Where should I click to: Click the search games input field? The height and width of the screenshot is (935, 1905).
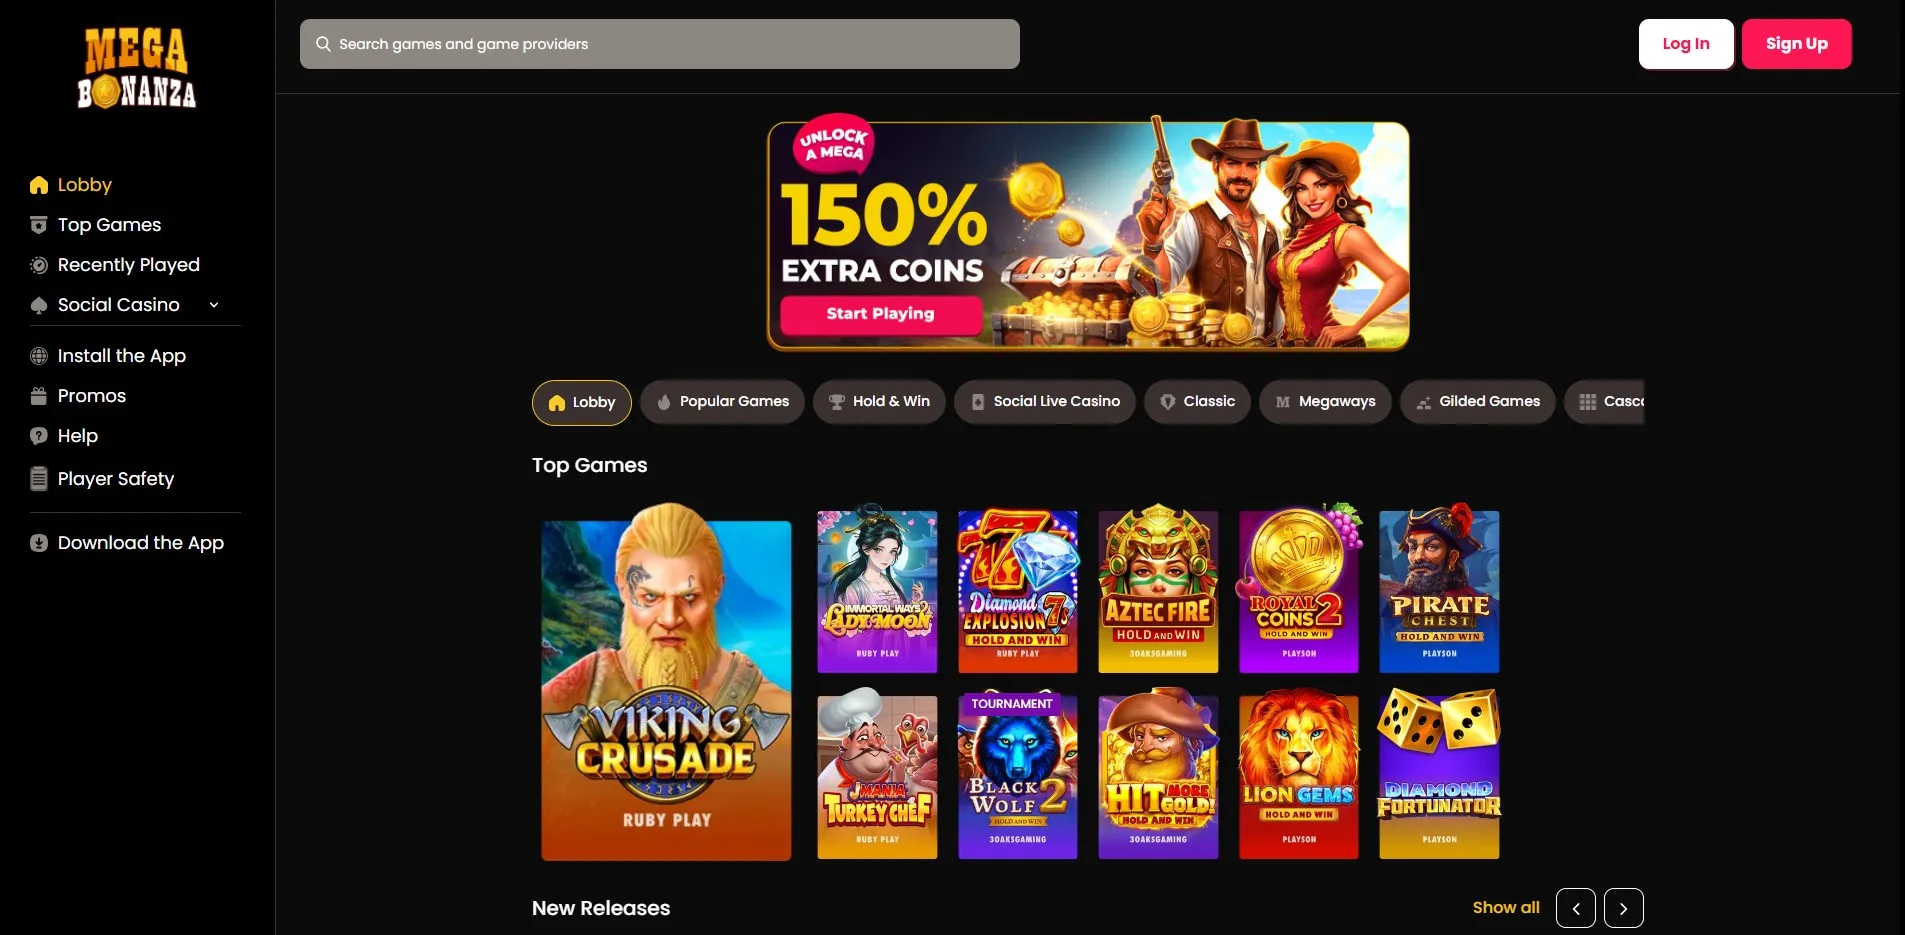(660, 44)
